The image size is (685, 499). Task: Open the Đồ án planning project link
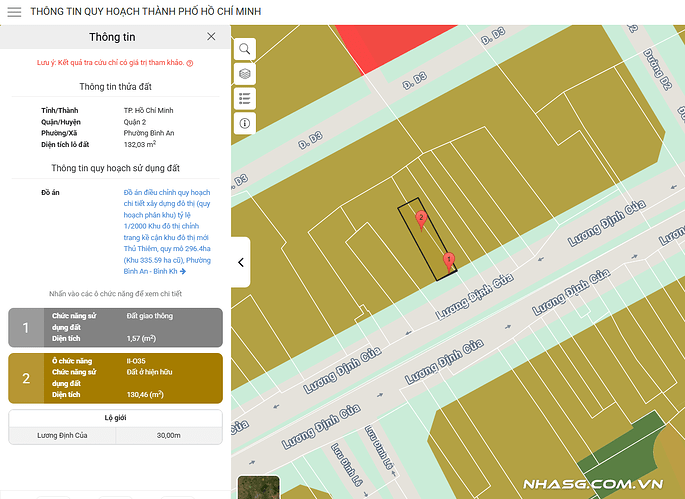tap(165, 231)
